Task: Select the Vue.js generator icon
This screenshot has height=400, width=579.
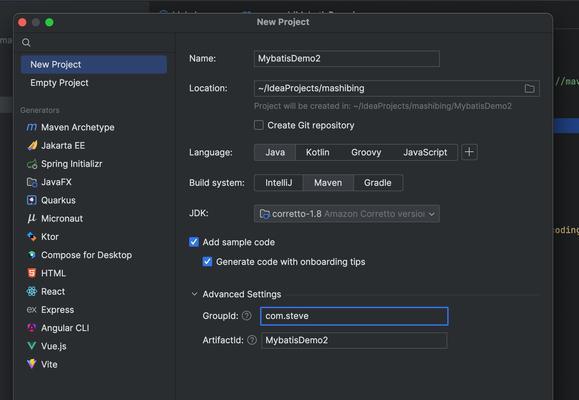Action: pyautogui.click(x=32, y=346)
